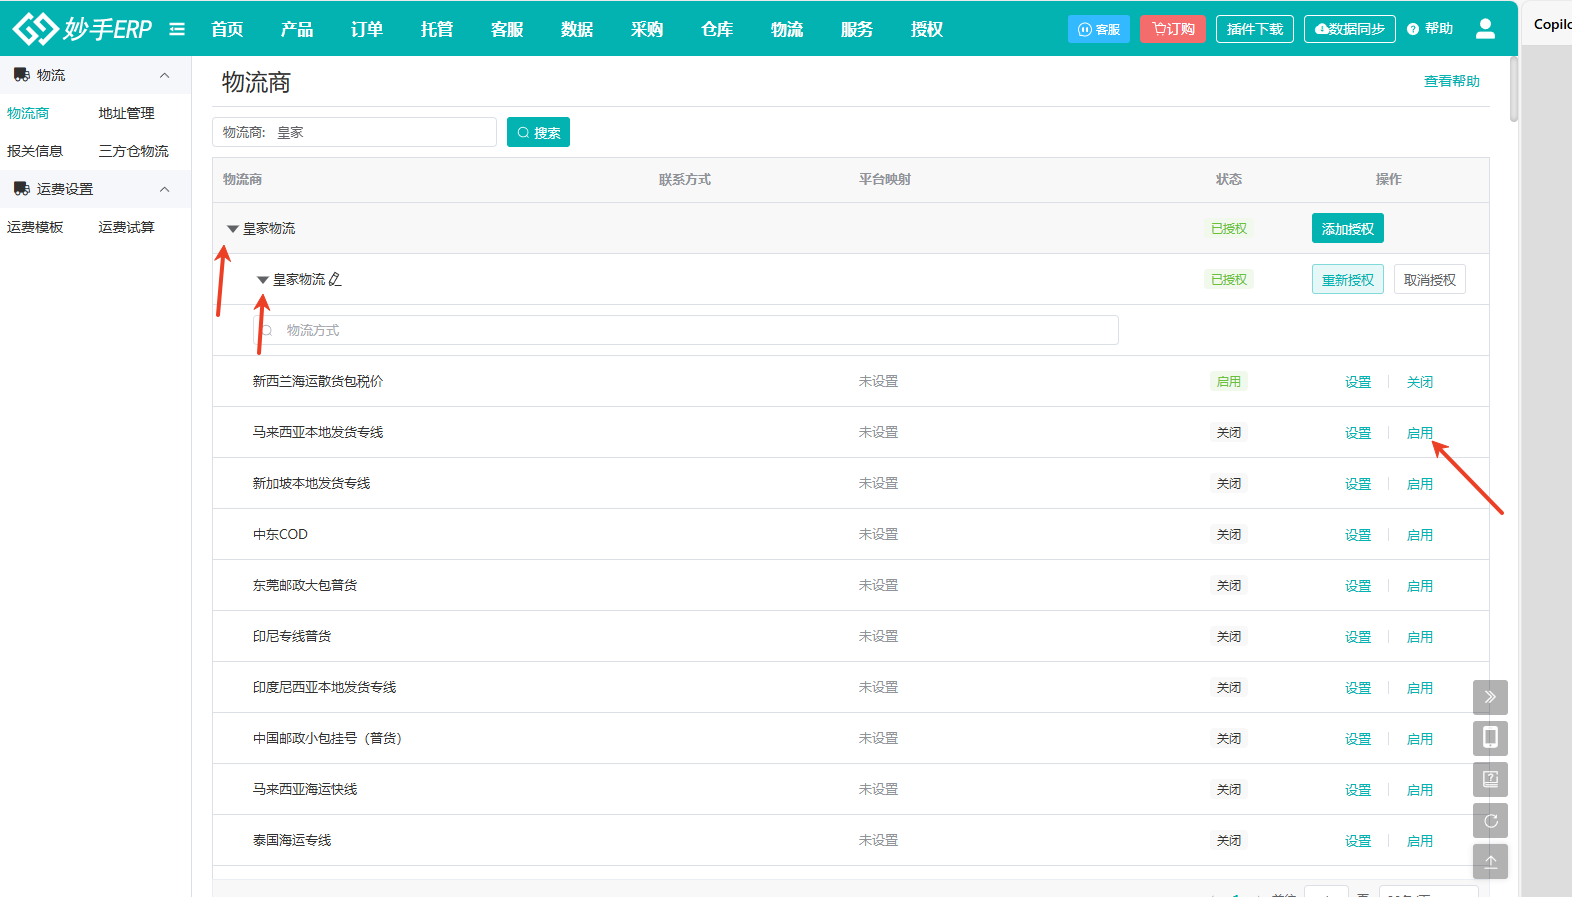Click 启用 for 新加坡本地发货专线

click(x=1420, y=484)
